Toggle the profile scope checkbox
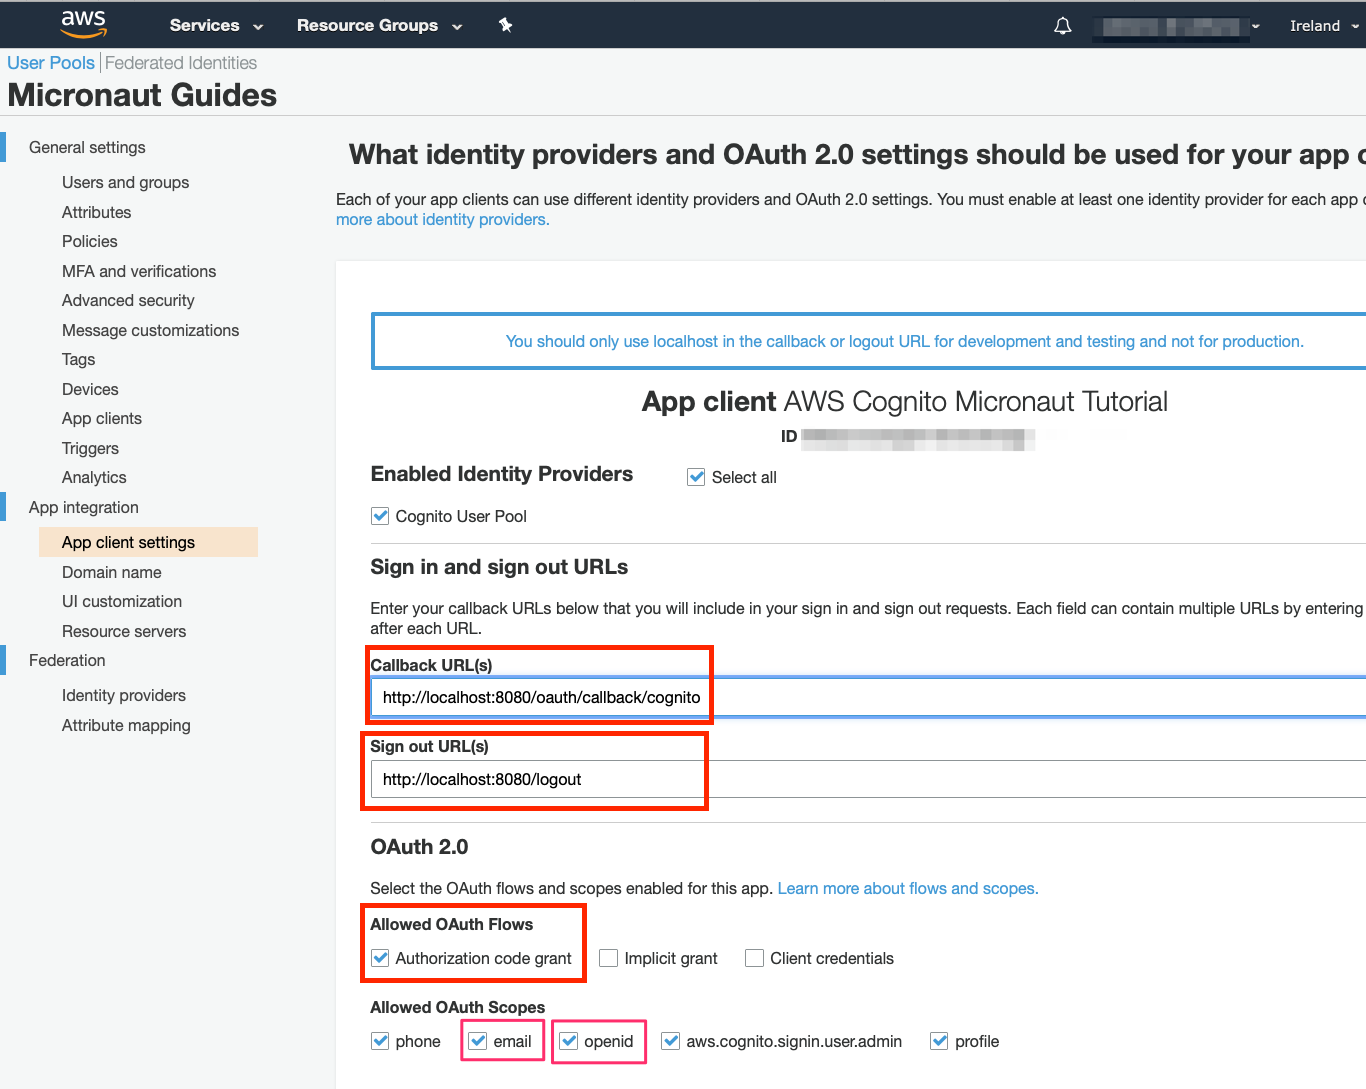Image resolution: width=1366 pixels, height=1089 pixels. 939,1041
